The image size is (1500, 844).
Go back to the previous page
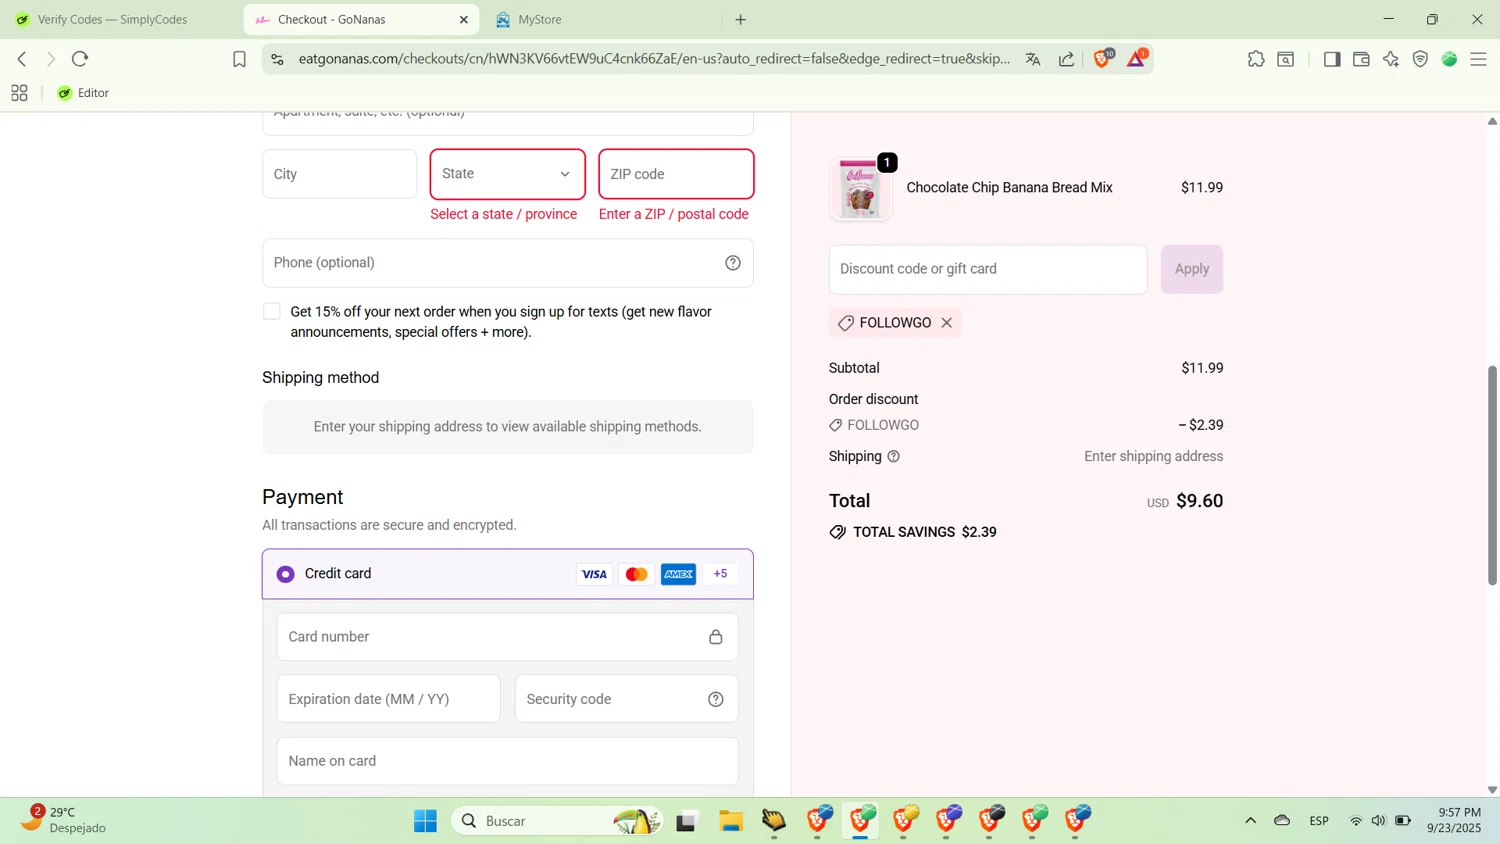[22, 59]
